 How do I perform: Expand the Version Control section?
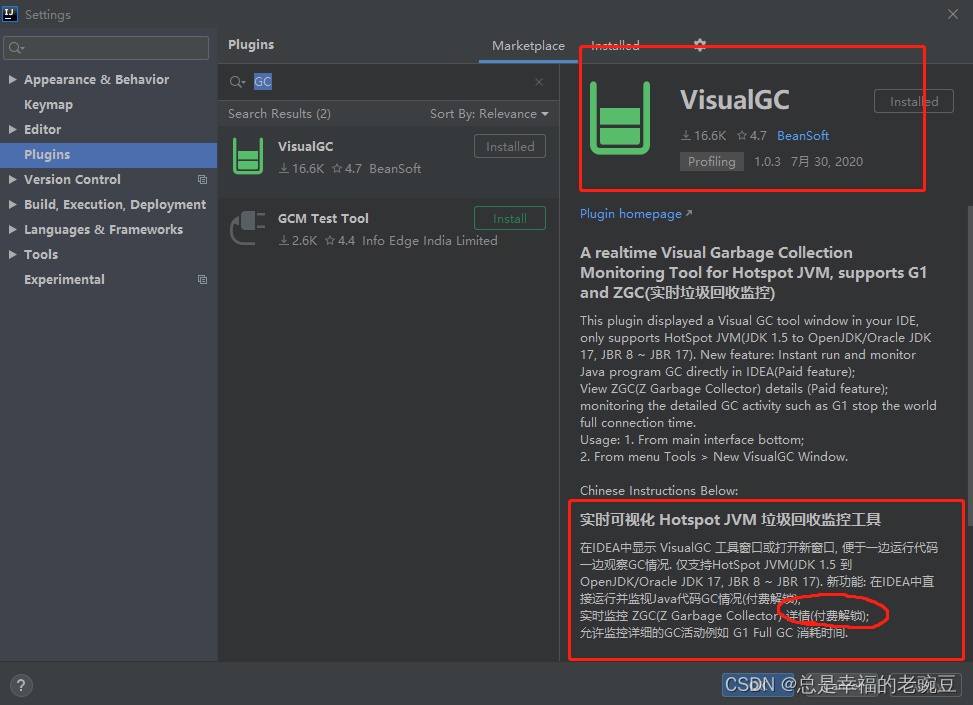click(x=10, y=179)
